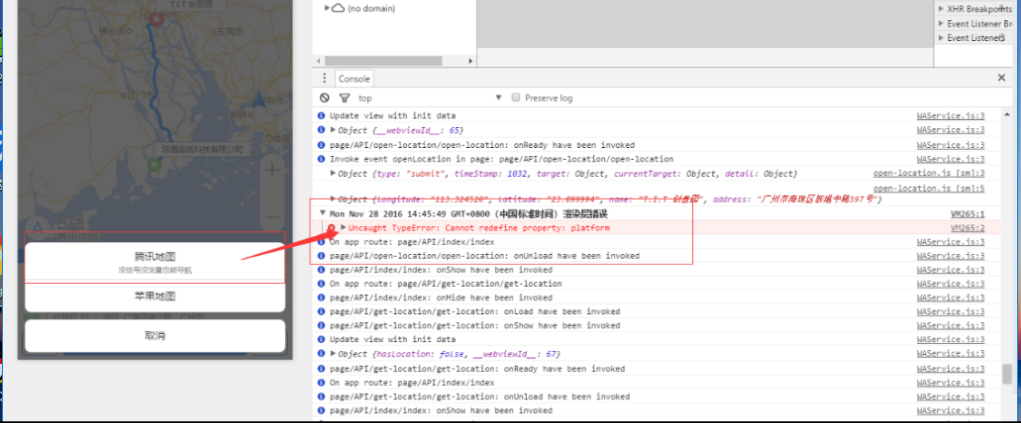
Task: Select the Console tab
Action: point(354,79)
